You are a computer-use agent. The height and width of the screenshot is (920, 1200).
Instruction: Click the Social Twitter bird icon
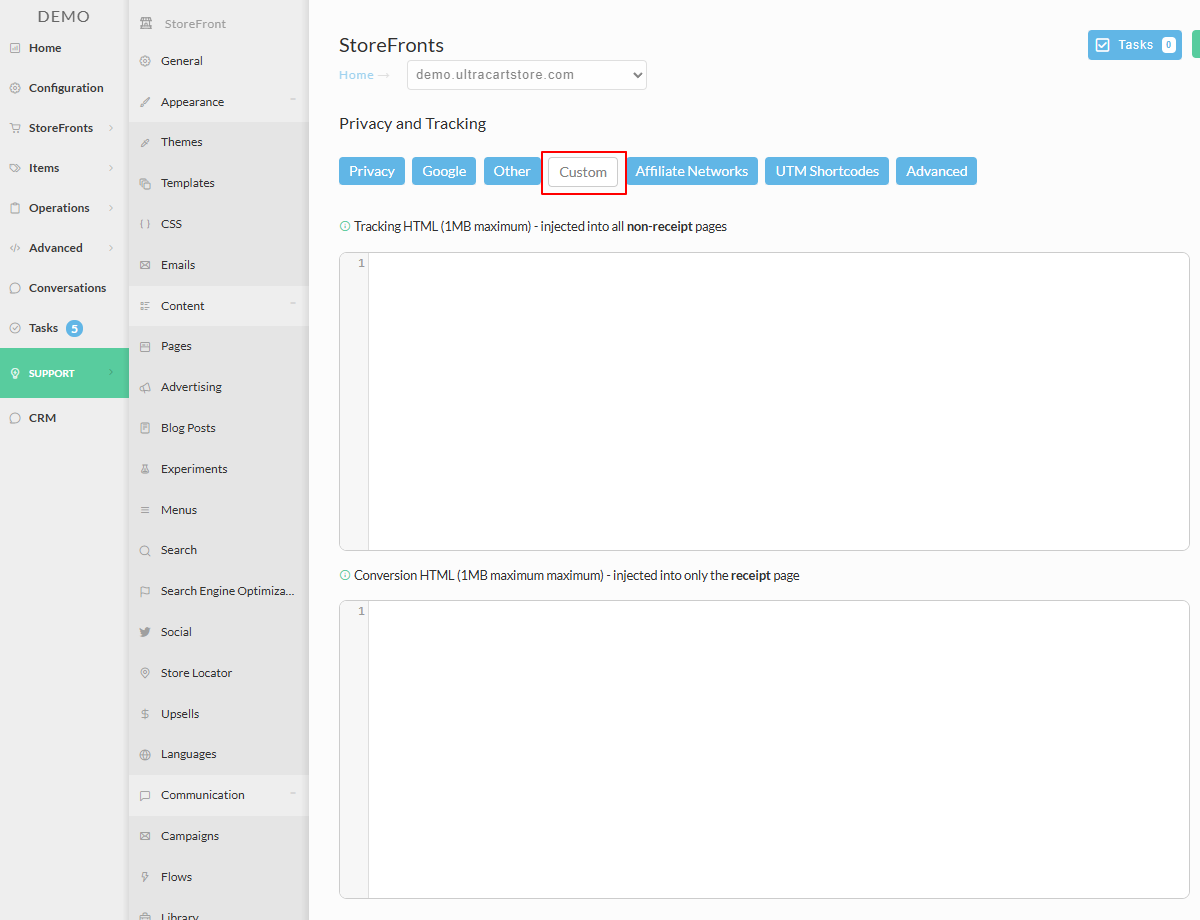coord(145,632)
